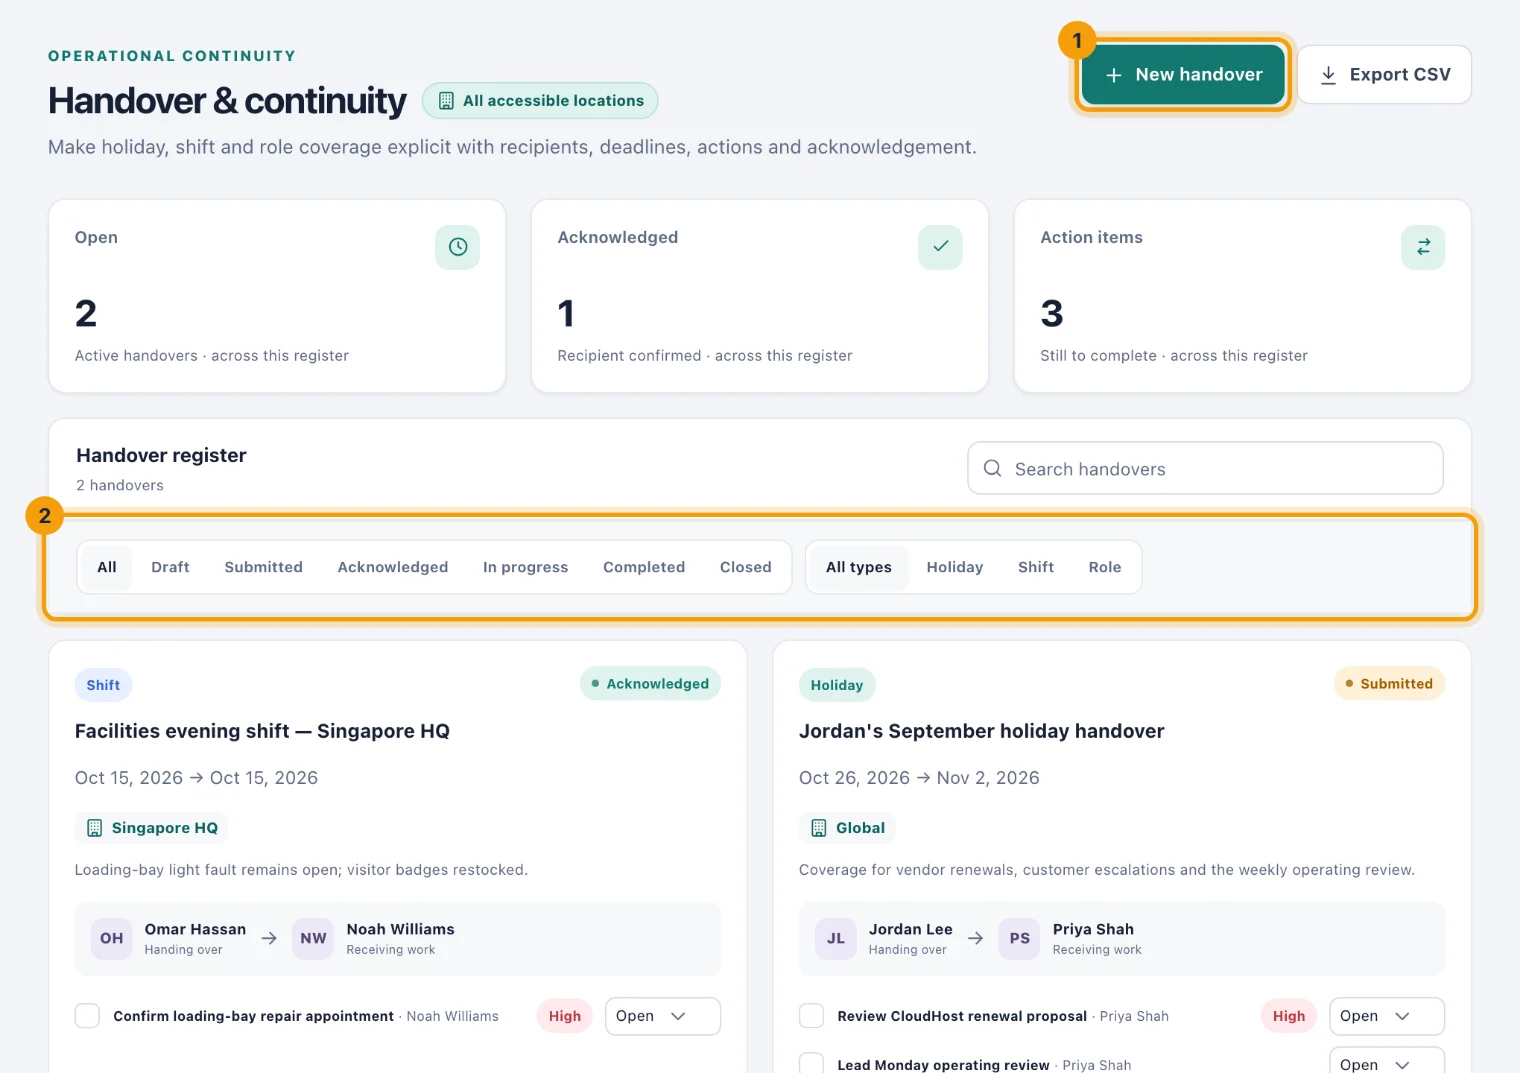Click the Acknowledged status badge on Facilities handover
This screenshot has height=1073, width=1520.
click(650, 684)
